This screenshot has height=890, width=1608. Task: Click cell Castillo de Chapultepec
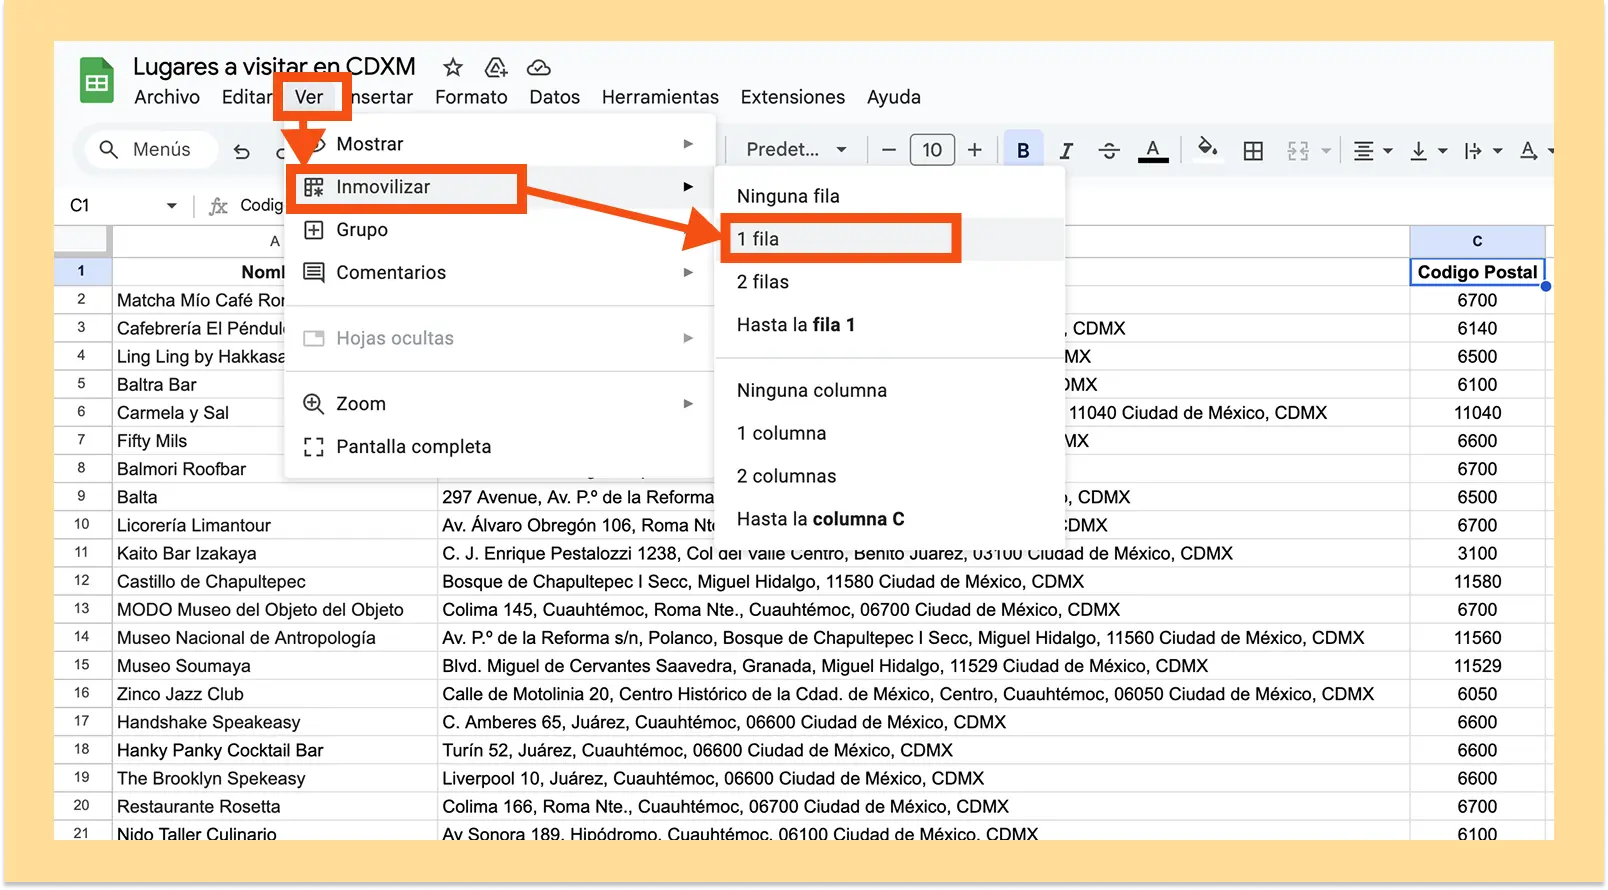[x=275, y=582]
